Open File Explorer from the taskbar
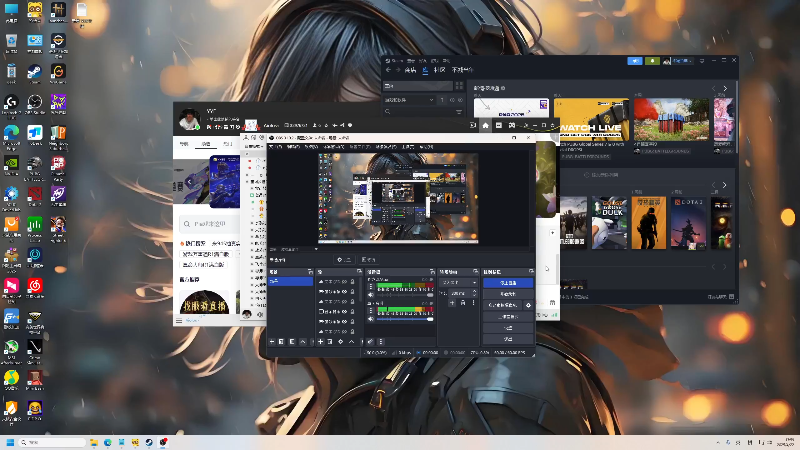 (x=94, y=442)
